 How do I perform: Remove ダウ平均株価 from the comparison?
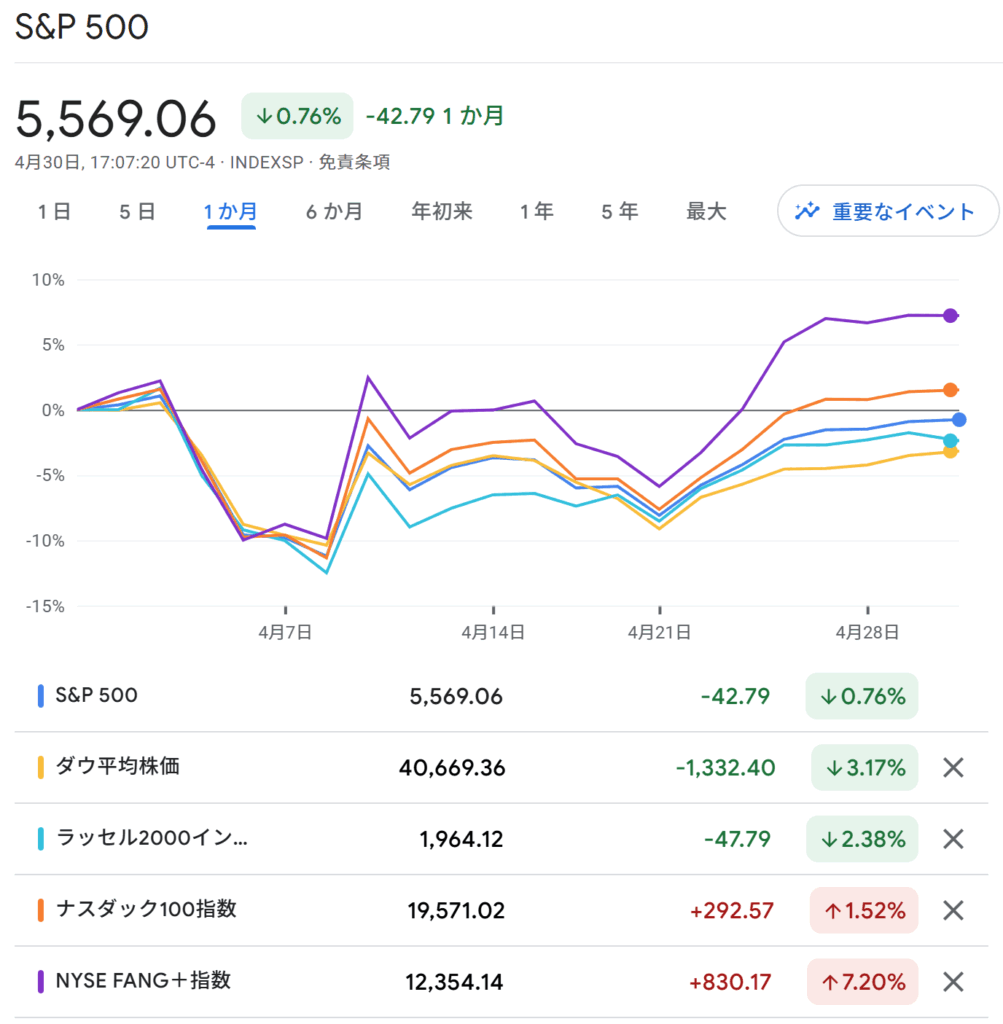[x=953, y=768]
